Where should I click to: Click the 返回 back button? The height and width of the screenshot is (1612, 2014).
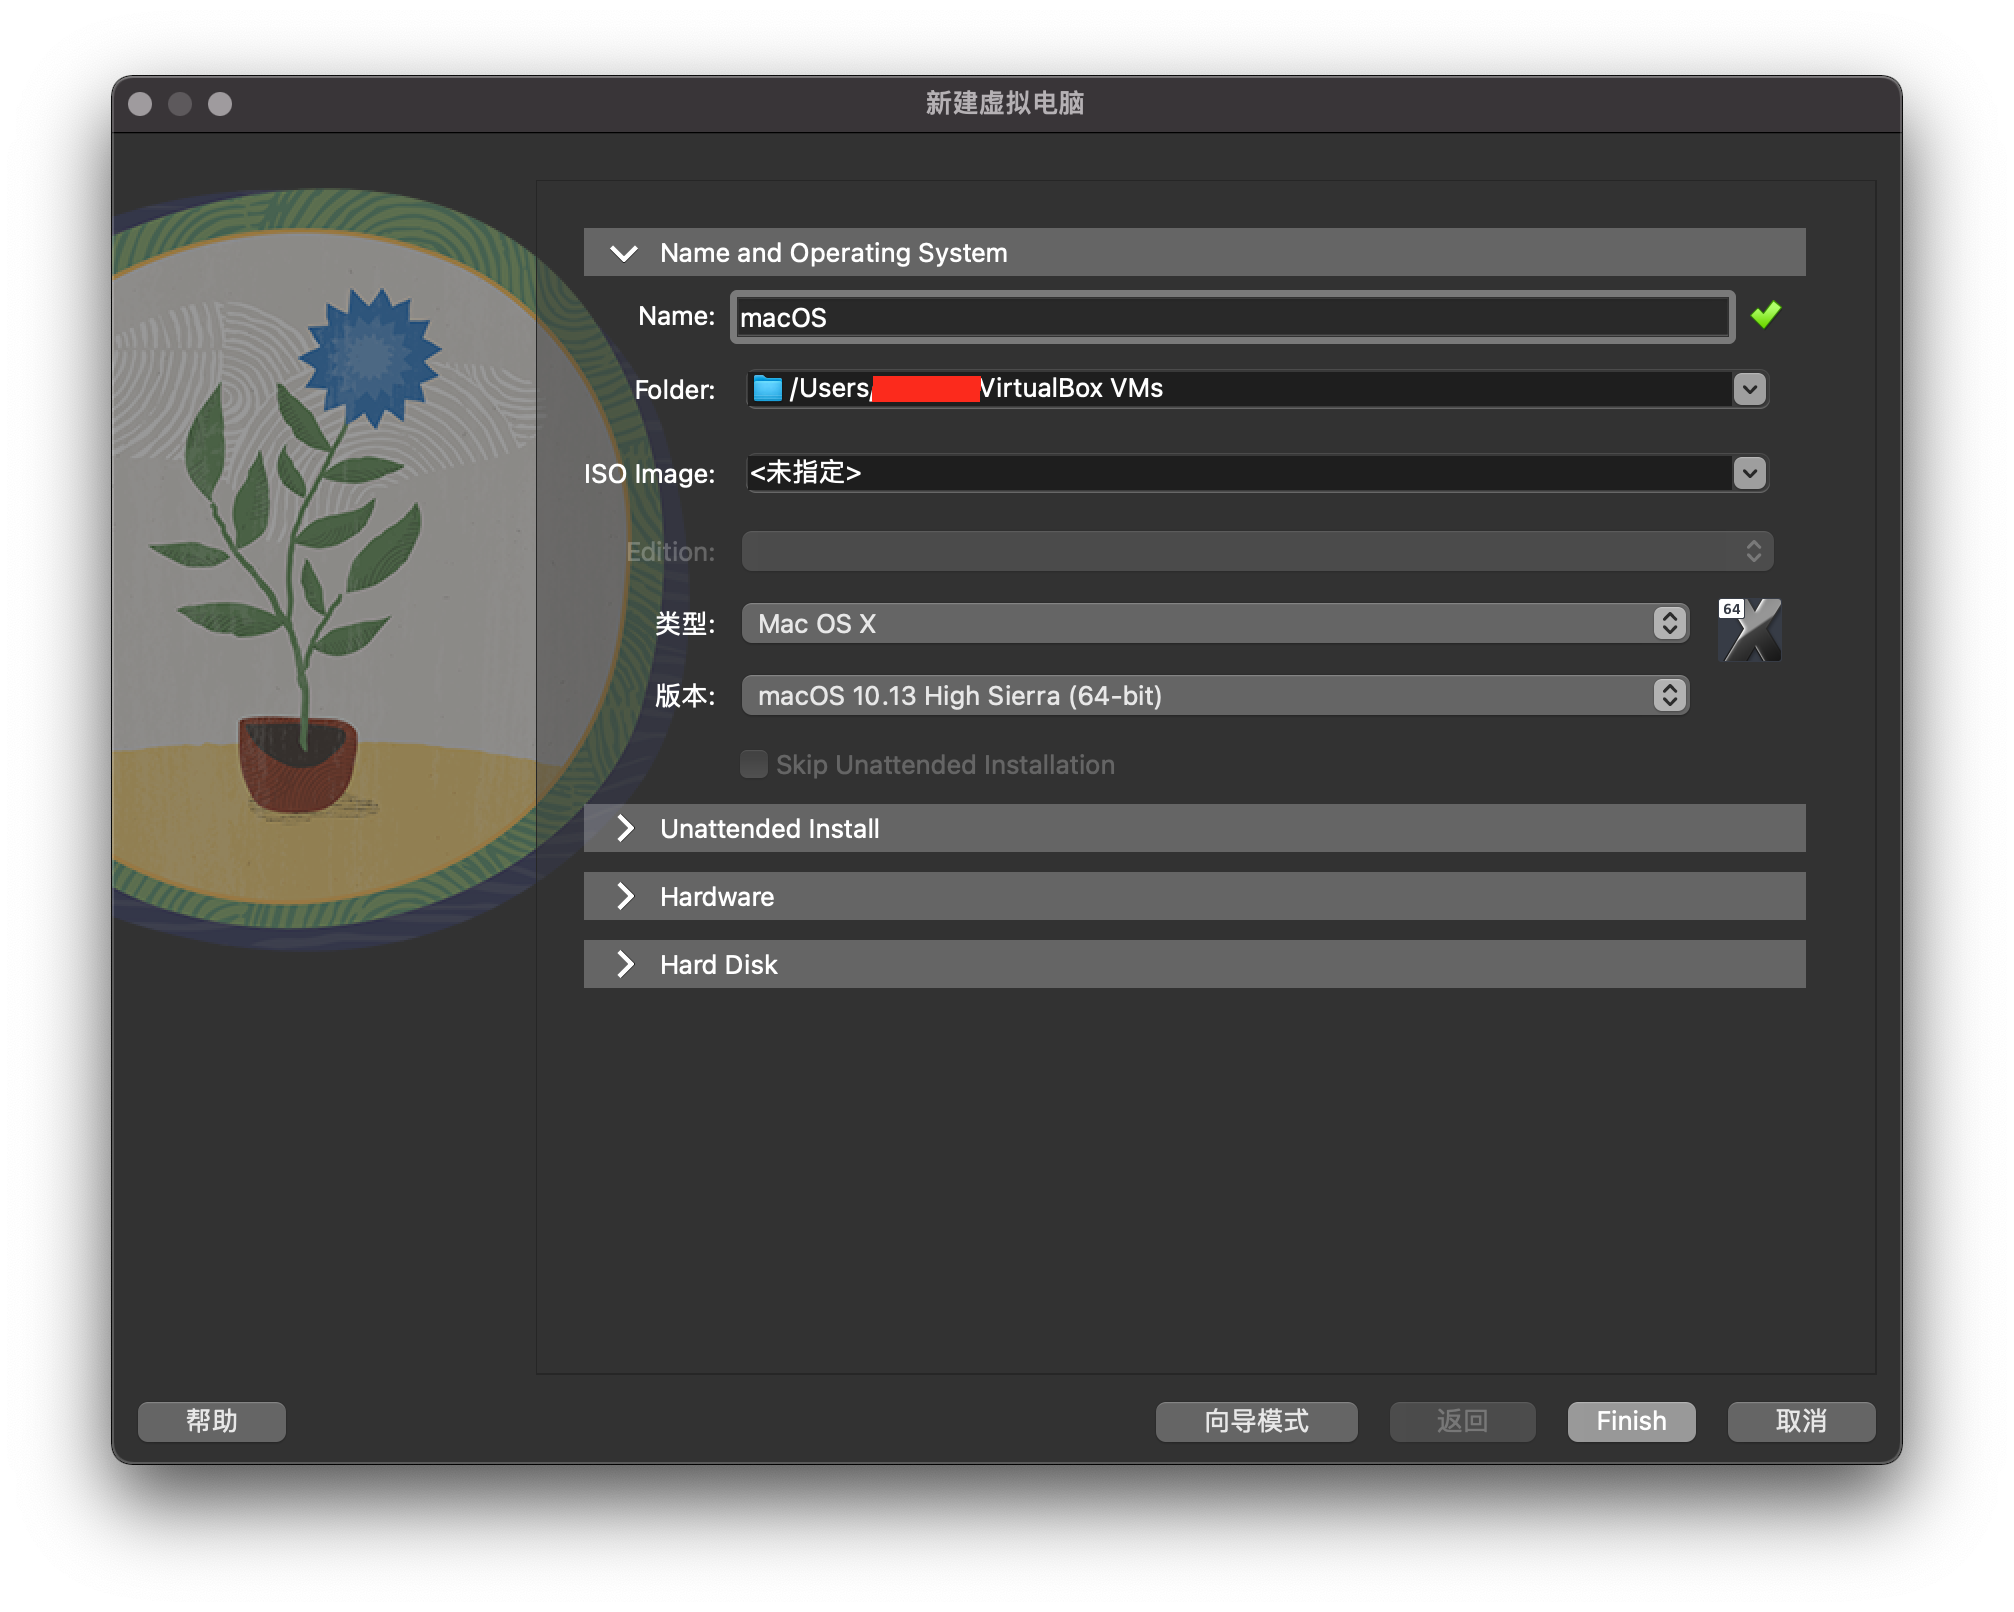point(1462,1421)
